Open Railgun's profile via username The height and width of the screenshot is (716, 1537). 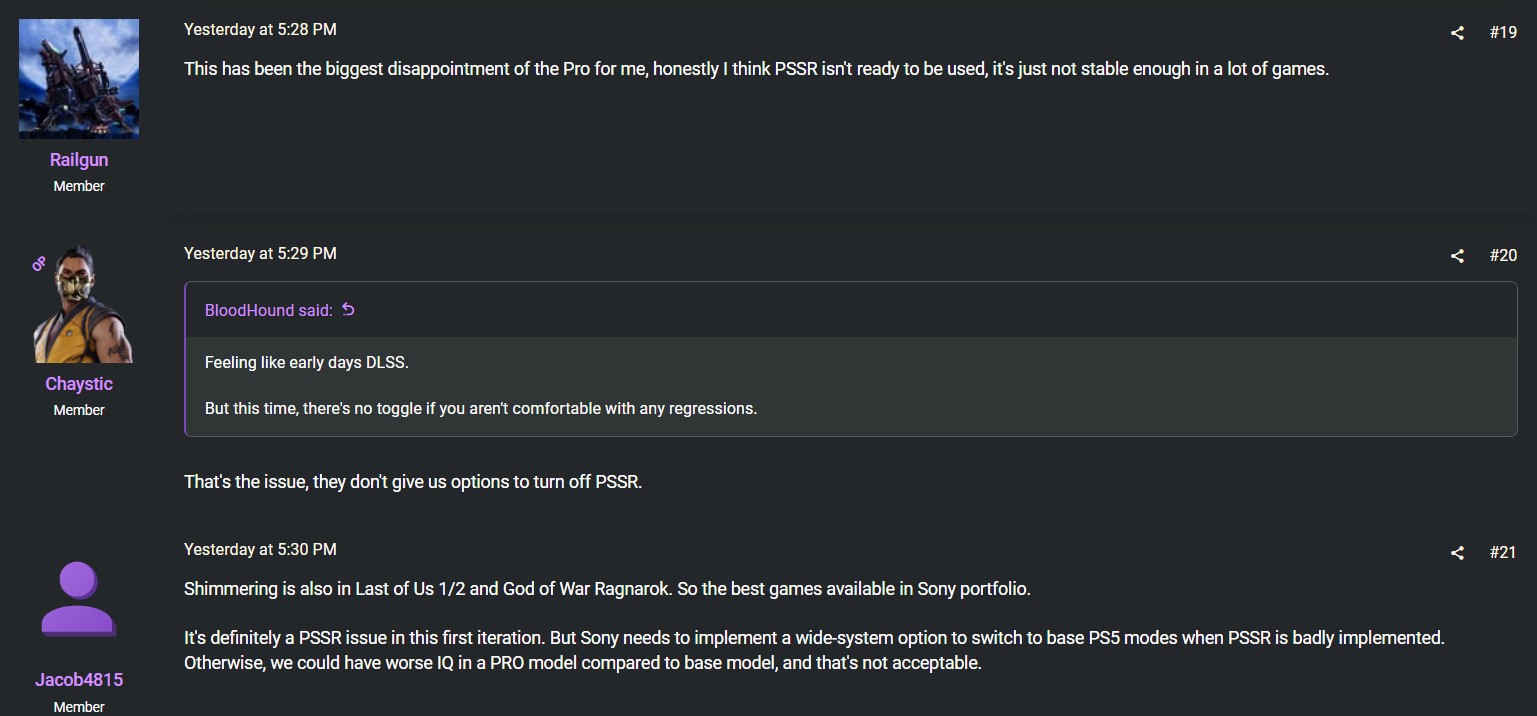pyautogui.click(x=79, y=160)
